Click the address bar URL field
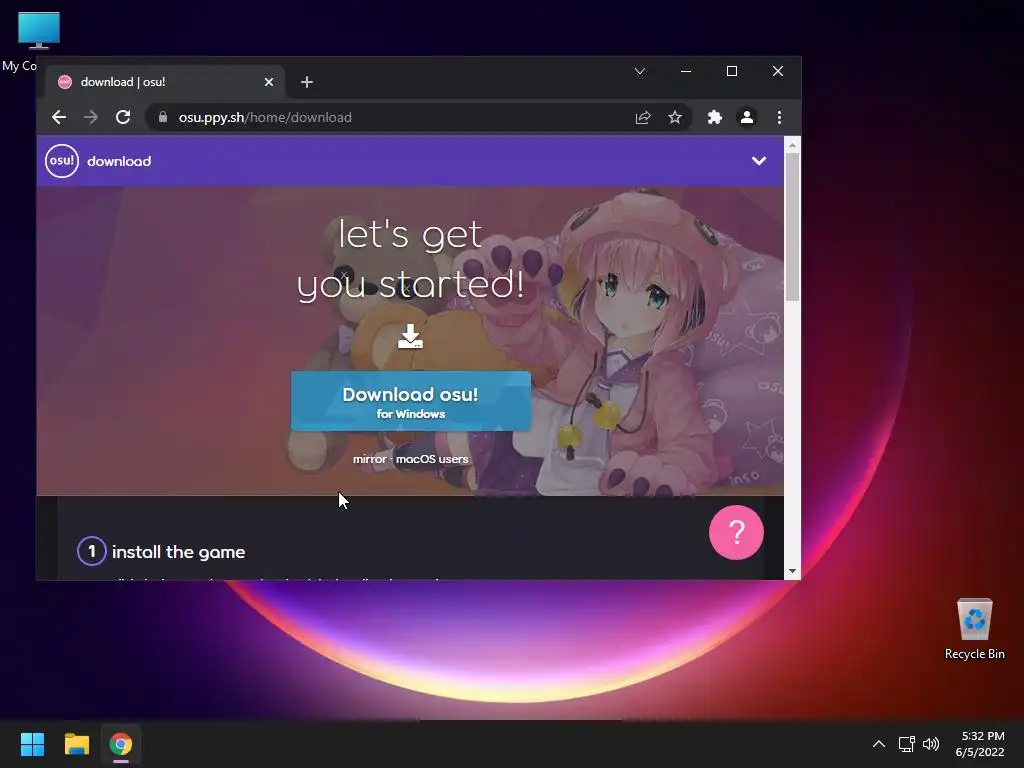Viewport: 1024px width, 768px height. [418, 118]
